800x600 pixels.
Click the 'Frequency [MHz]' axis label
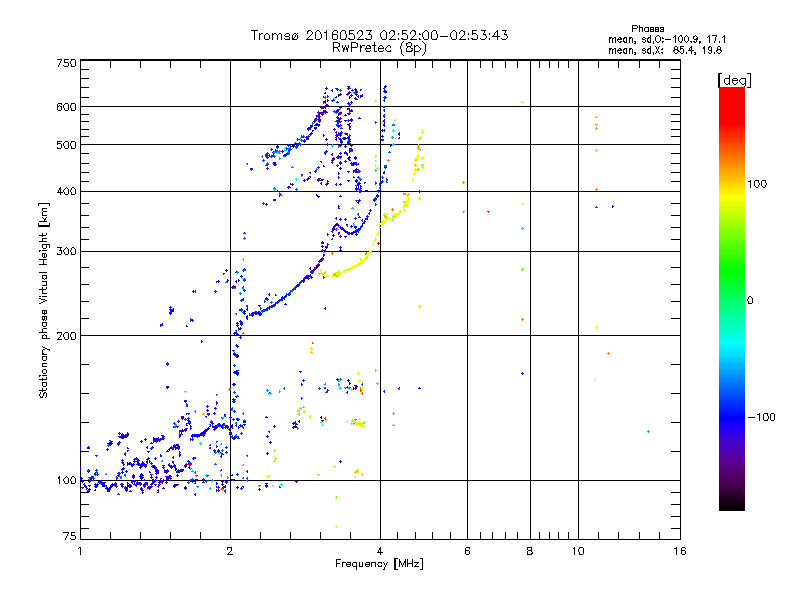point(379,564)
